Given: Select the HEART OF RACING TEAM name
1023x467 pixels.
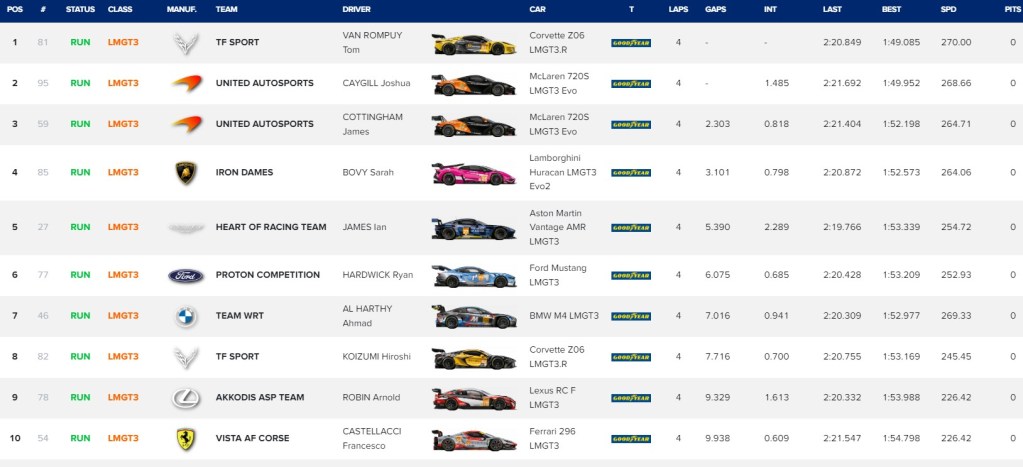Looking at the screenshot, I should point(271,228).
